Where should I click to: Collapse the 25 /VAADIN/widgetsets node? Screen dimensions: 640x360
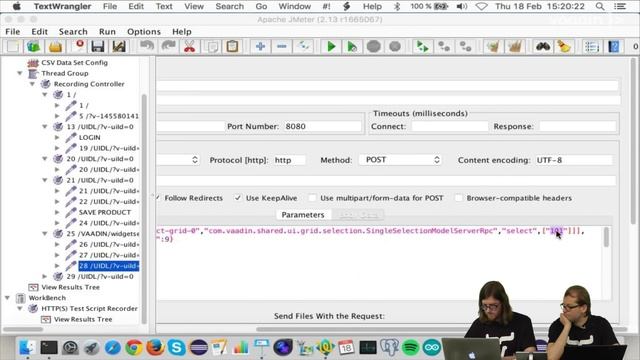(x=45, y=233)
